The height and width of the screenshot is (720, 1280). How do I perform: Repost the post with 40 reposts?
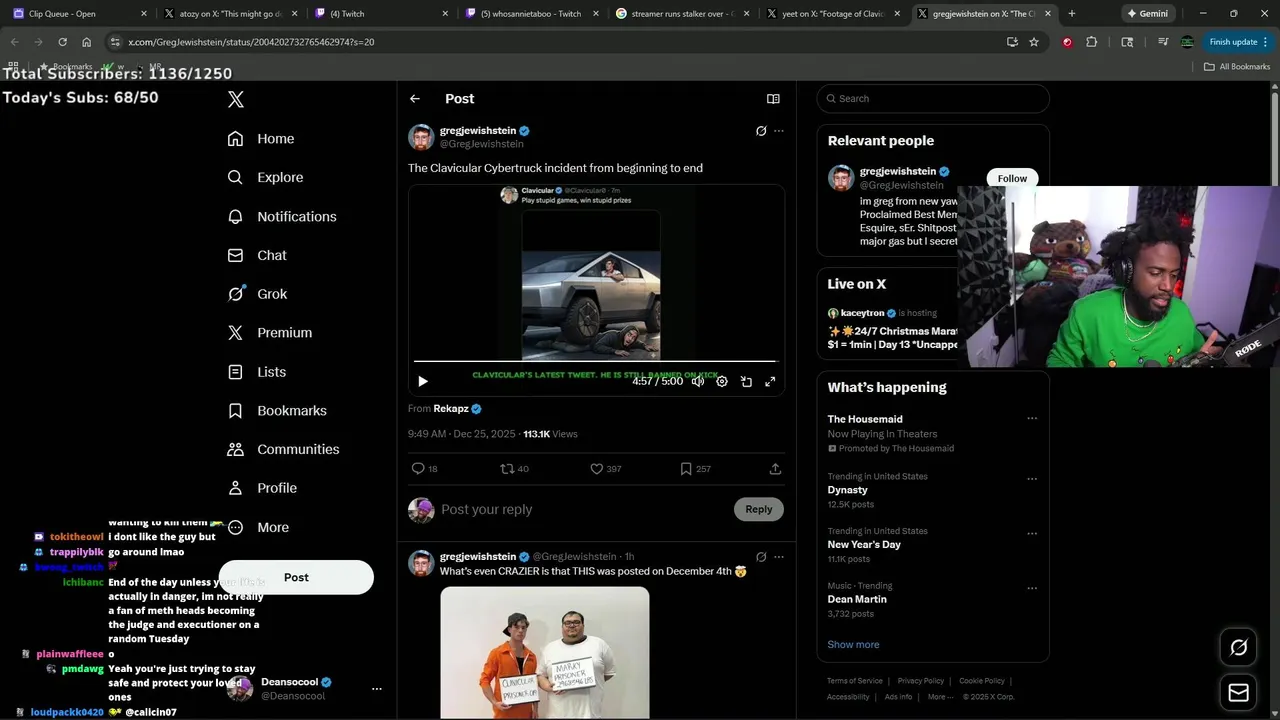[515, 468]
